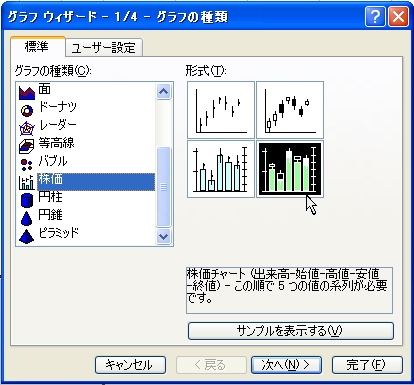Switch to the ユーザー設定 tab

(104, 48)
